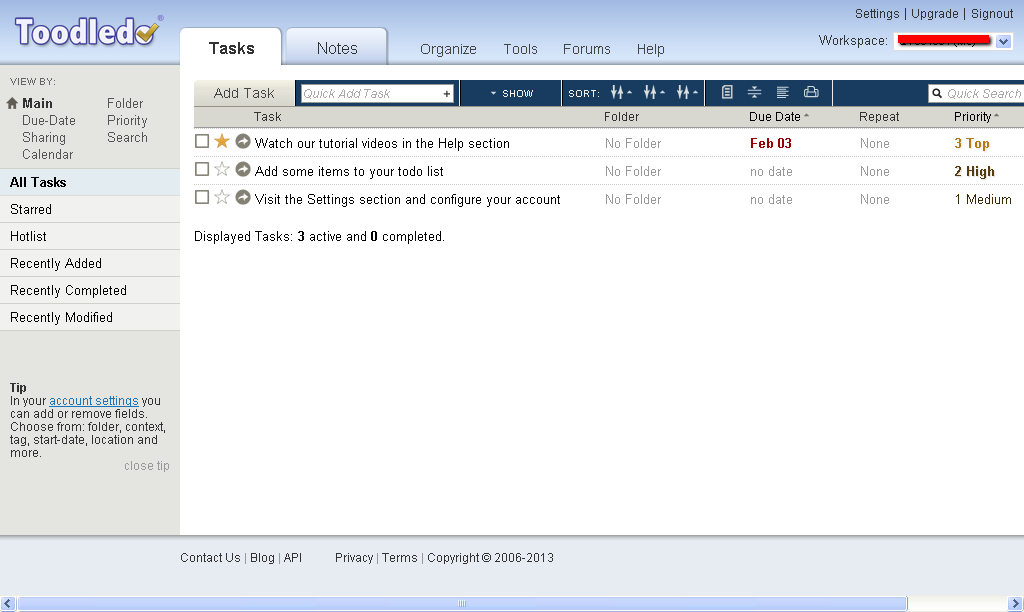Click the printer icon in toolbar

click(x=811, y=92)
